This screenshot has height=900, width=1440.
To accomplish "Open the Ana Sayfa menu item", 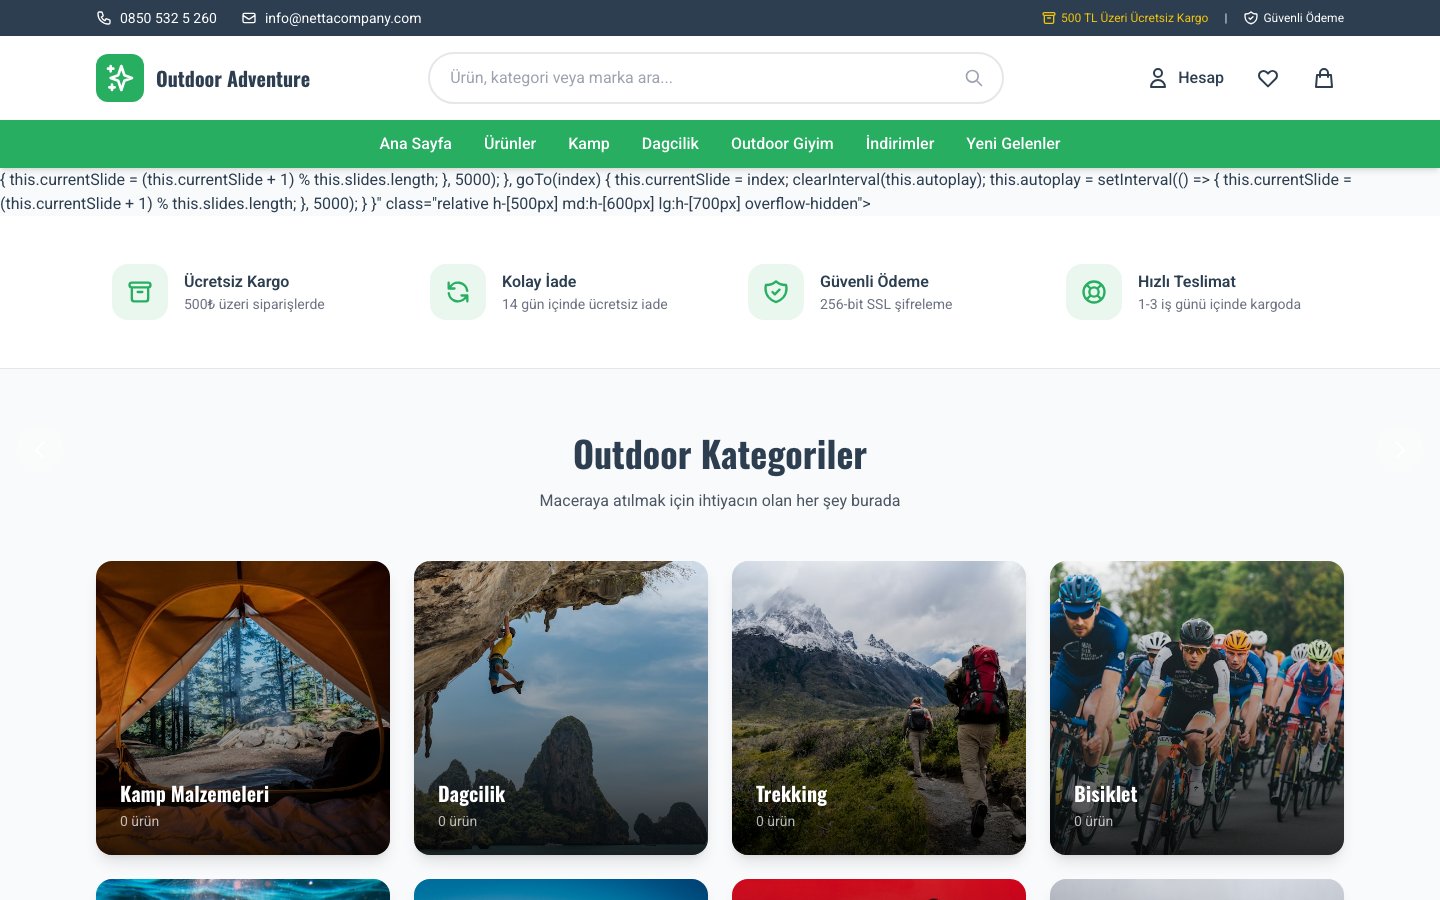I will click(x=415, y=144).
